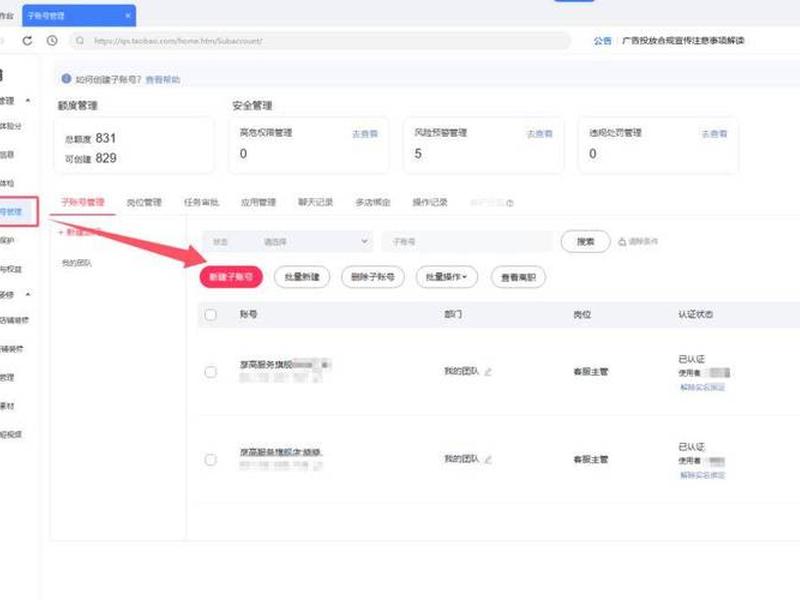800x600 pixels.
Task: Click the 认证状态 column header
Action: [x=695, y=314]
